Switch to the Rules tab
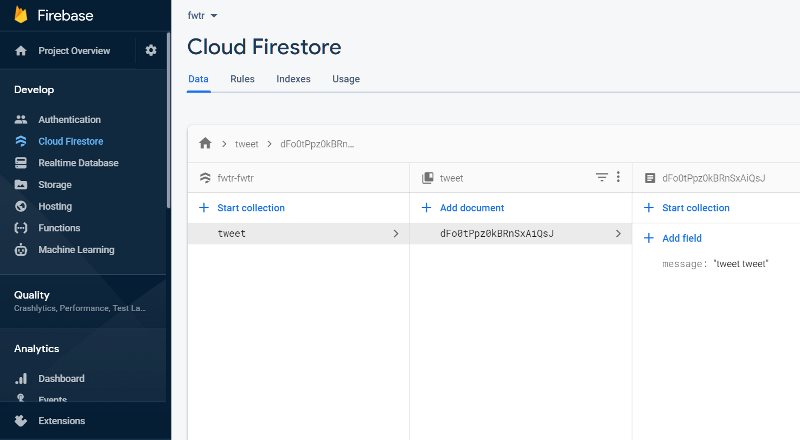Image resolution: width=800 pixels, height=440 pixels. pos(242,79)
